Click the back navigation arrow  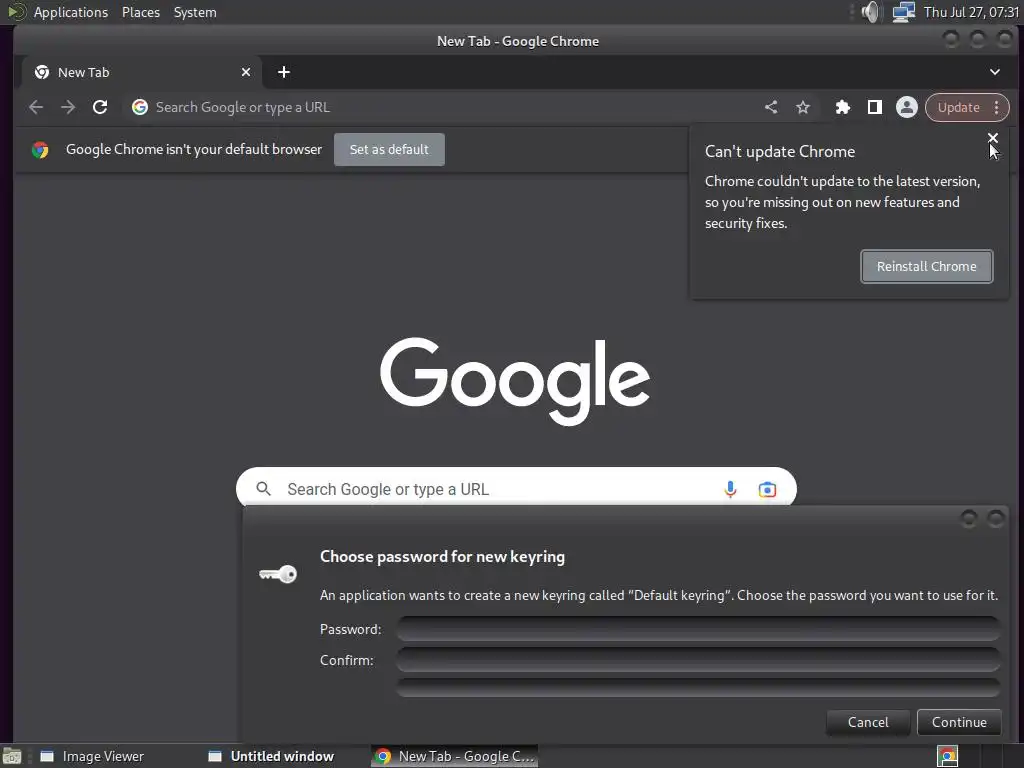coord(36,107)
